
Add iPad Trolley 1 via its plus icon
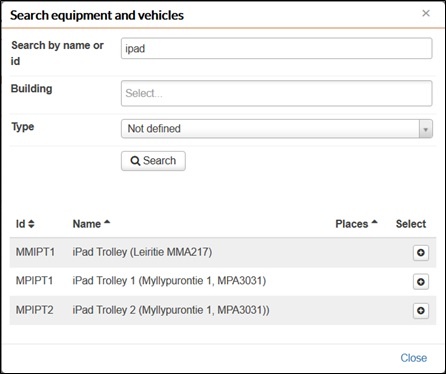tap(421, 282)
